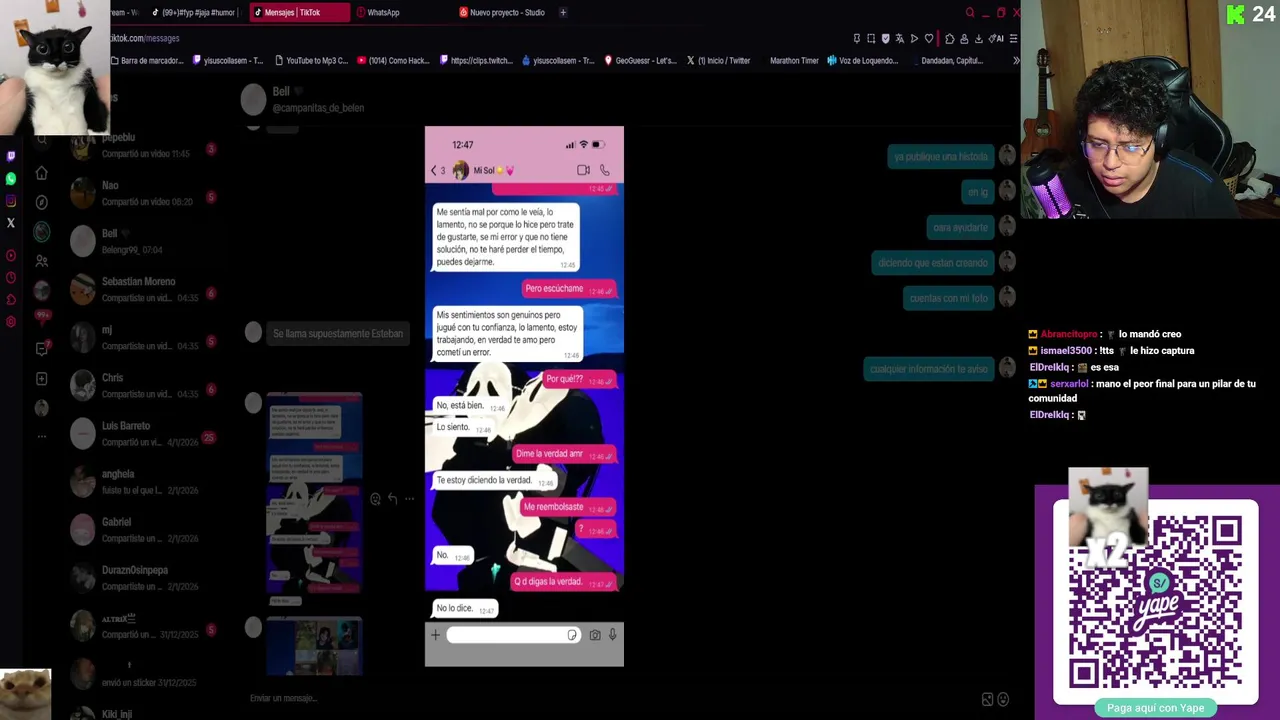The height and width of the screenshot is (720, 1280).
Task: Open the browser main menu icon
Action: [1013, 38]
